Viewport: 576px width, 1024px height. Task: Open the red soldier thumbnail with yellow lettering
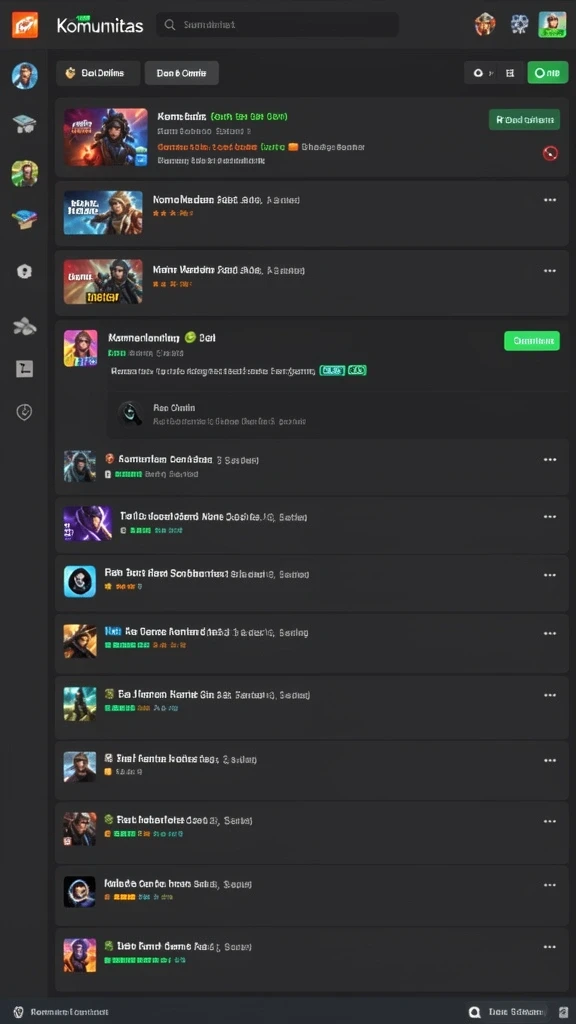coord(103,281)
